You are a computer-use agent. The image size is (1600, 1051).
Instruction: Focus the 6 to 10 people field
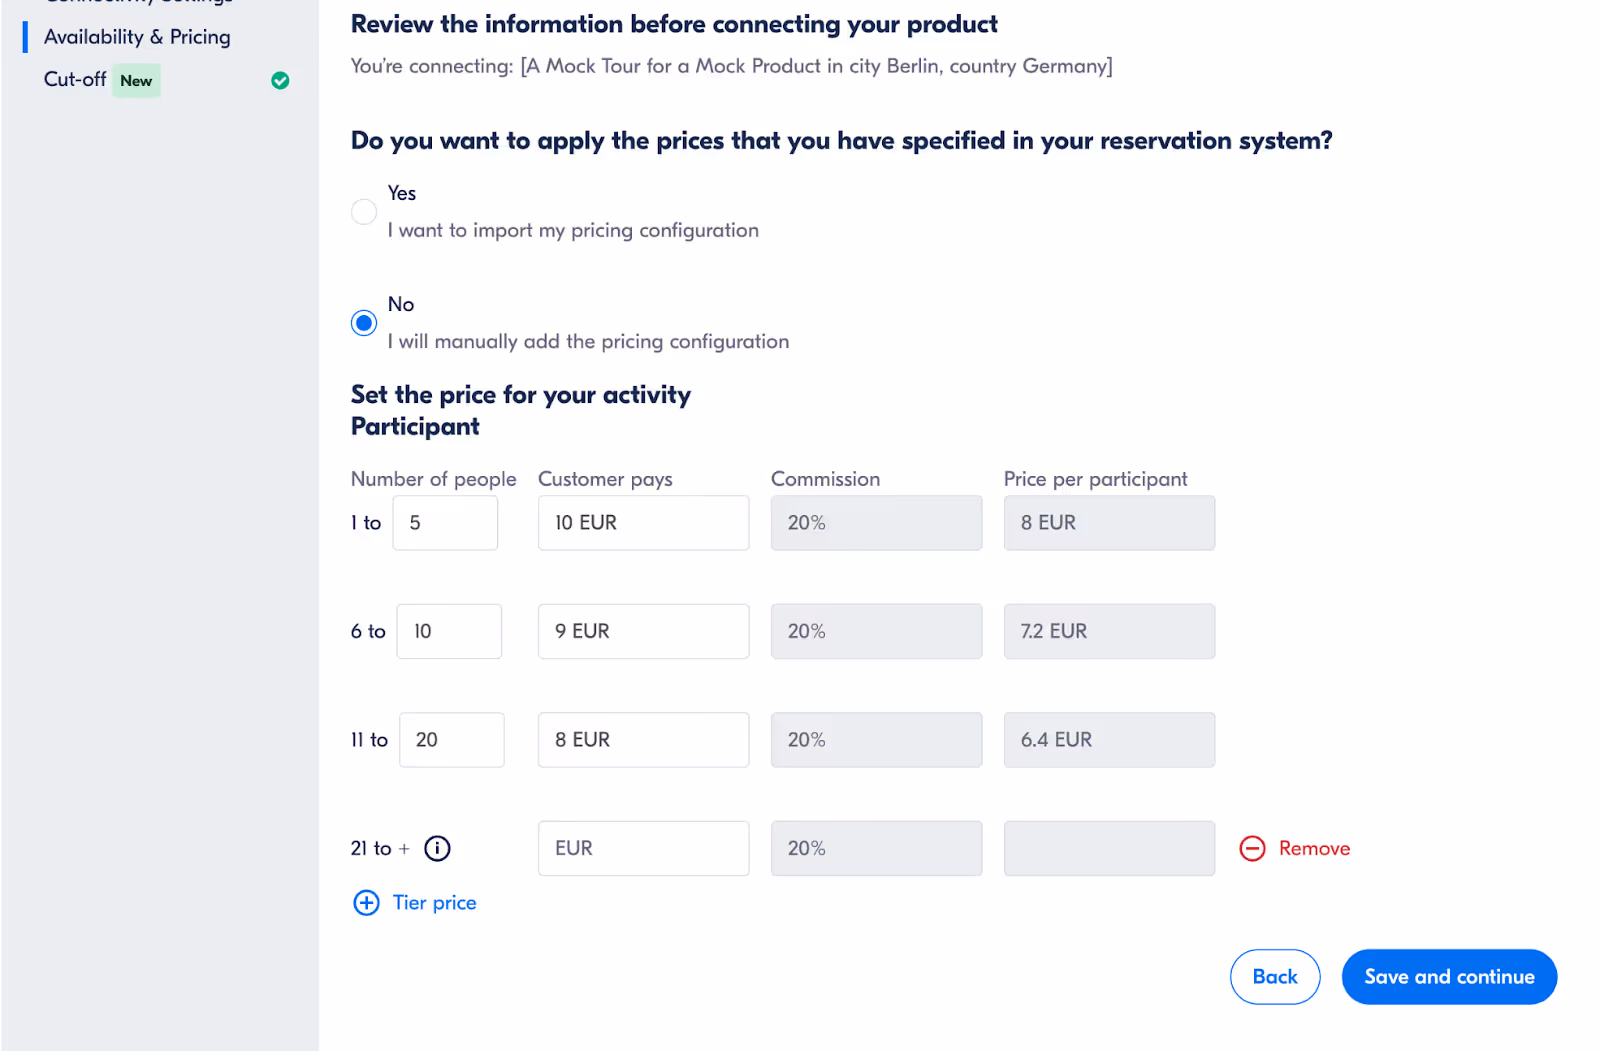point(449,631)
